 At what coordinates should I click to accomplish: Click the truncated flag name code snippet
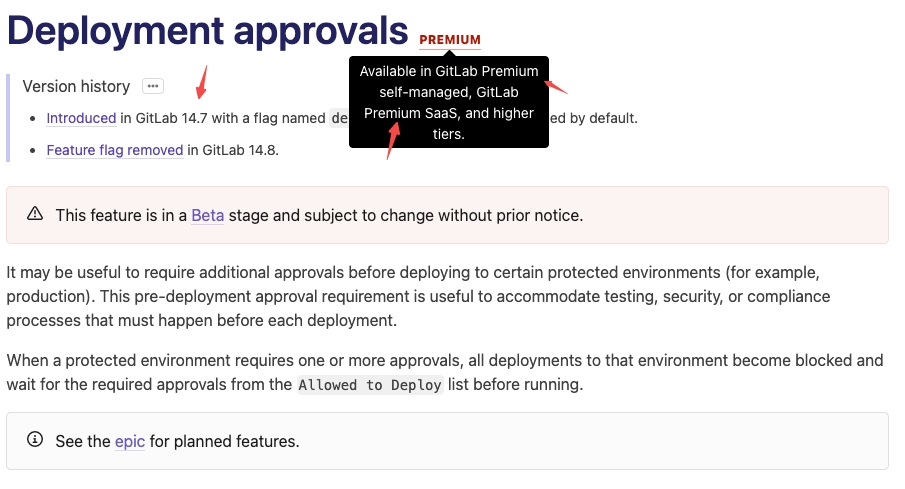(x=339, y=118)
